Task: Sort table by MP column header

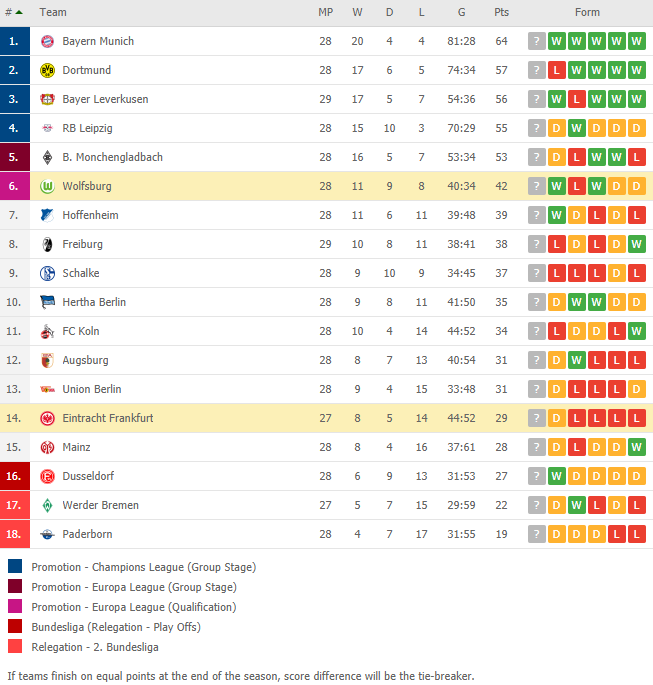Action: (325, 12)
